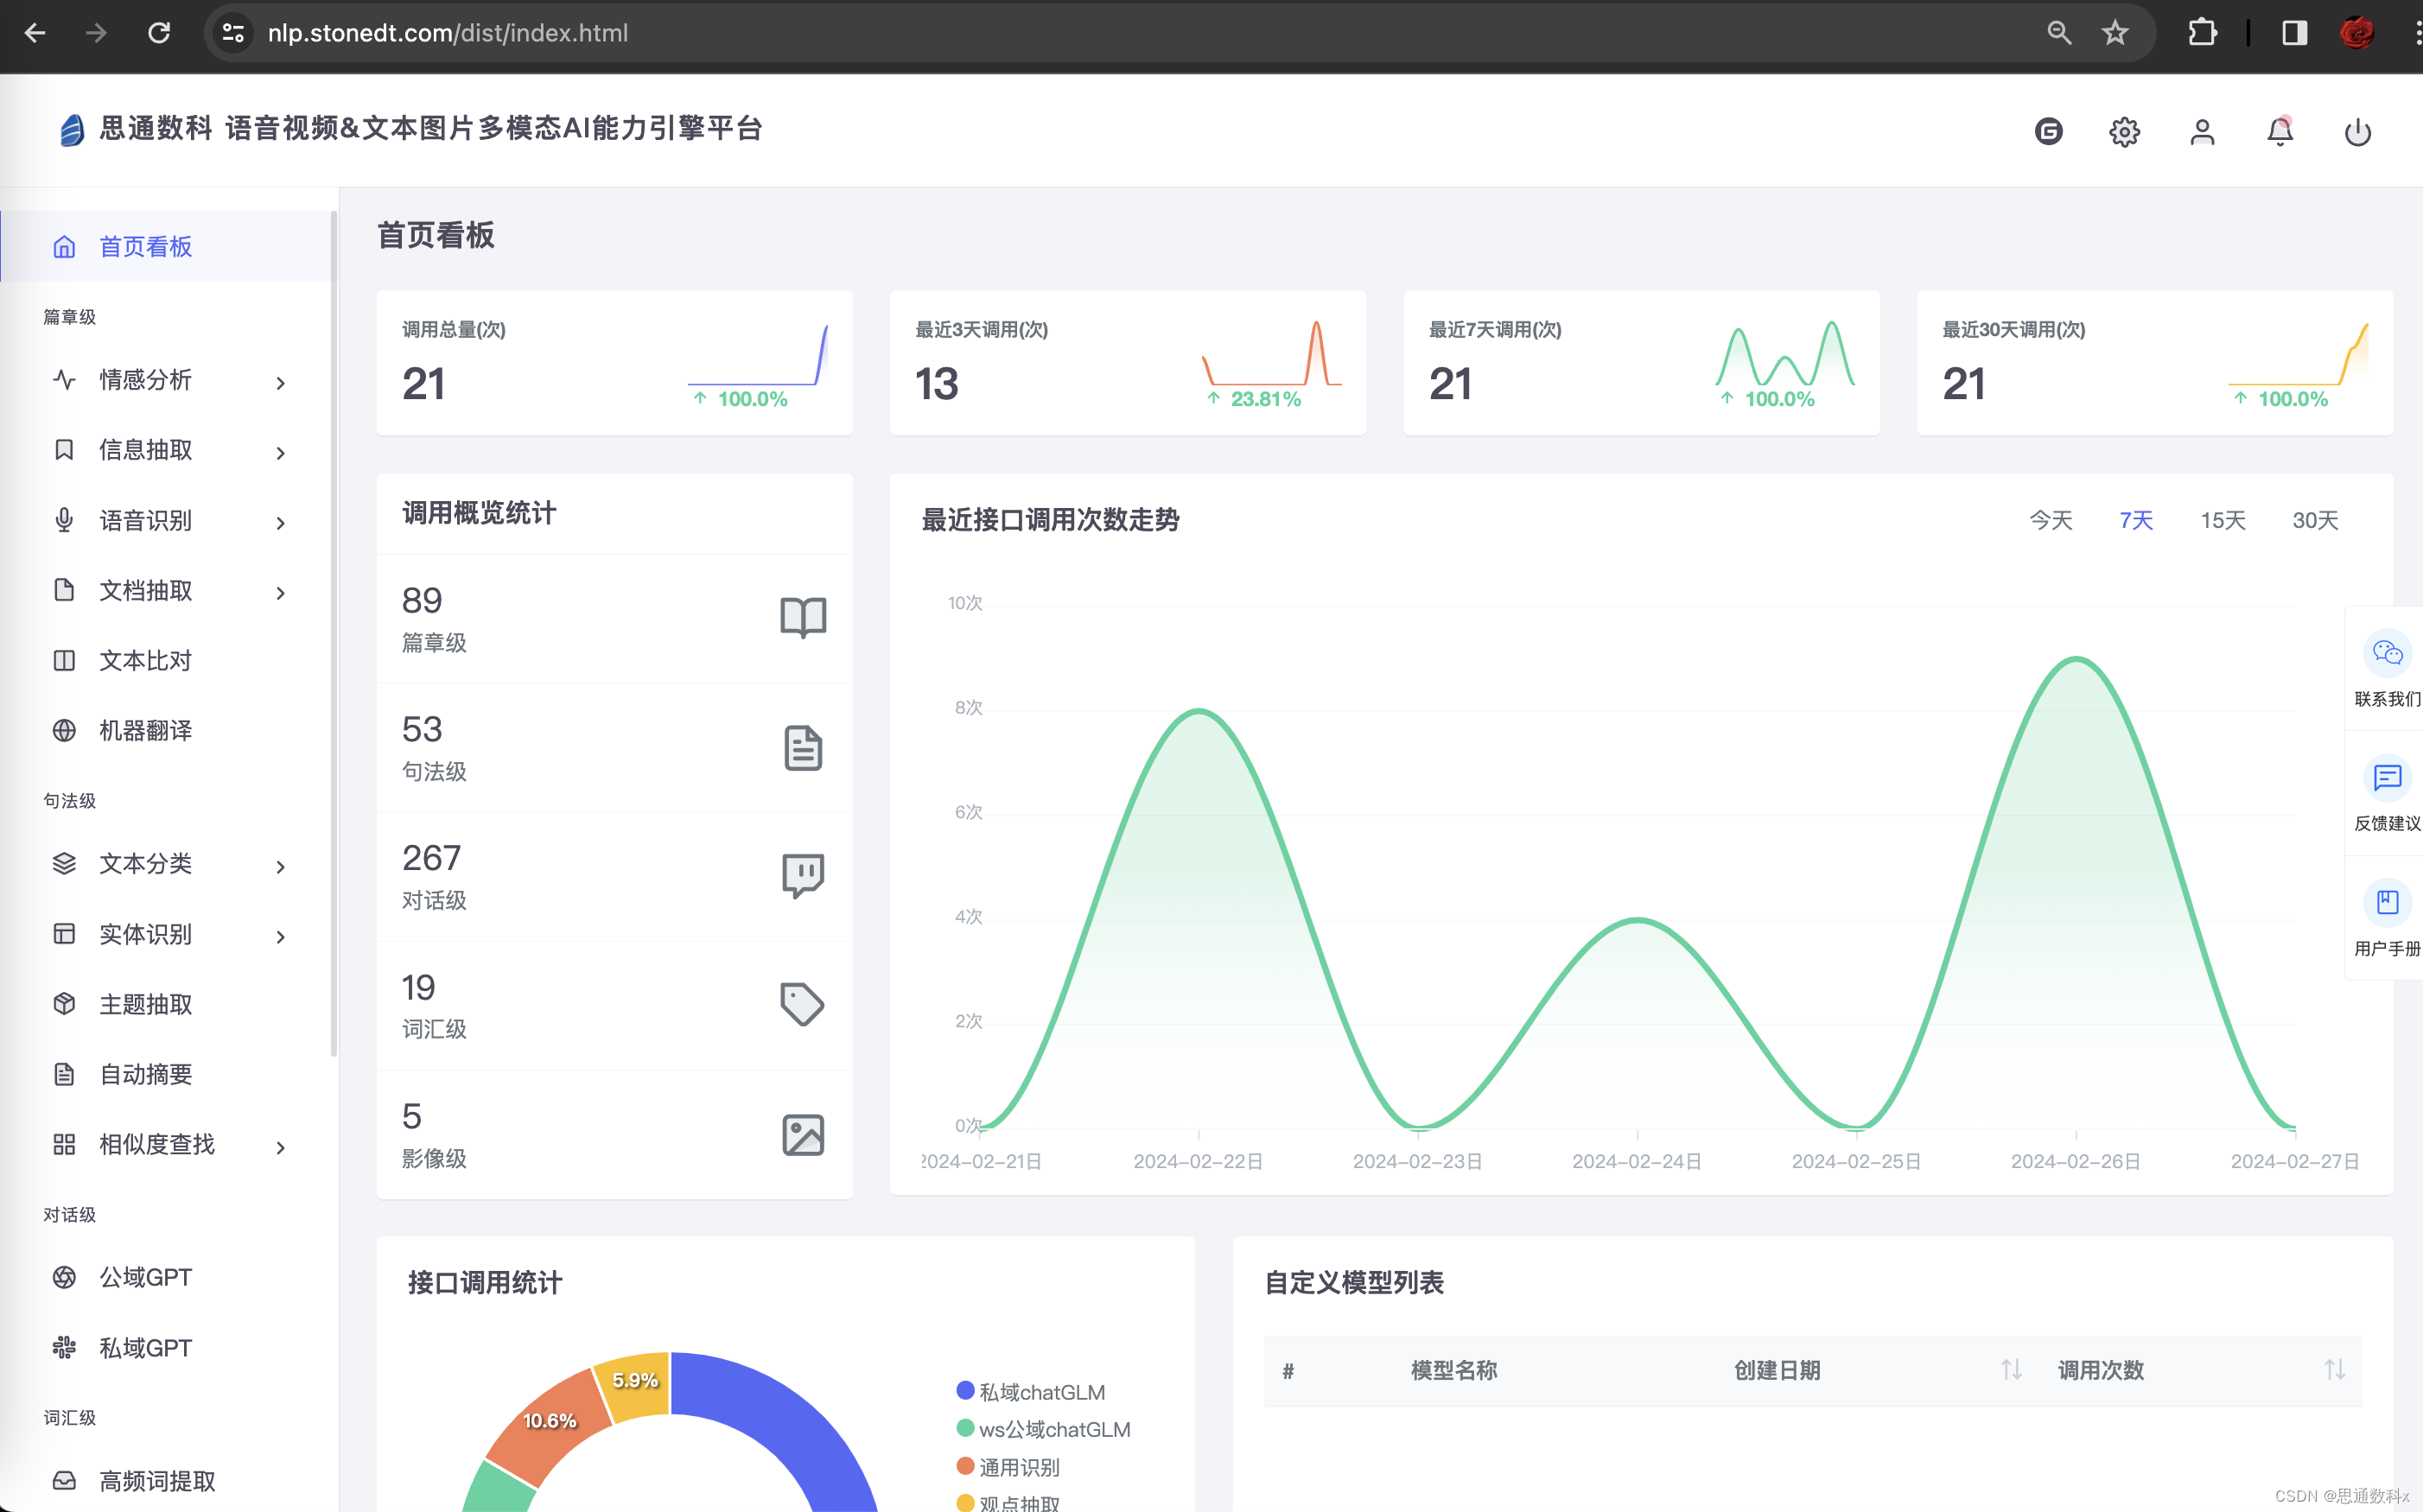Switch the trend chart to 15天
Screen dimensions: 2423x1512
pyautogui.click(x=2223, y=520)
